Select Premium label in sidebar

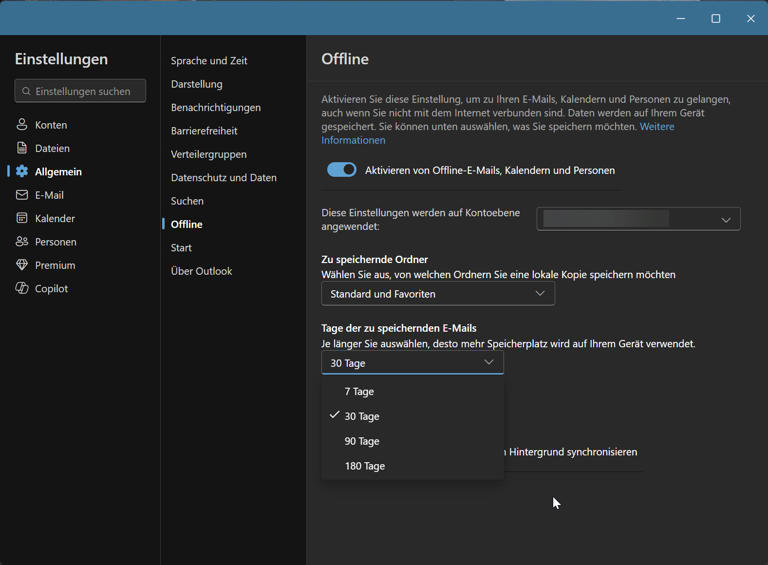coord(55,265)
